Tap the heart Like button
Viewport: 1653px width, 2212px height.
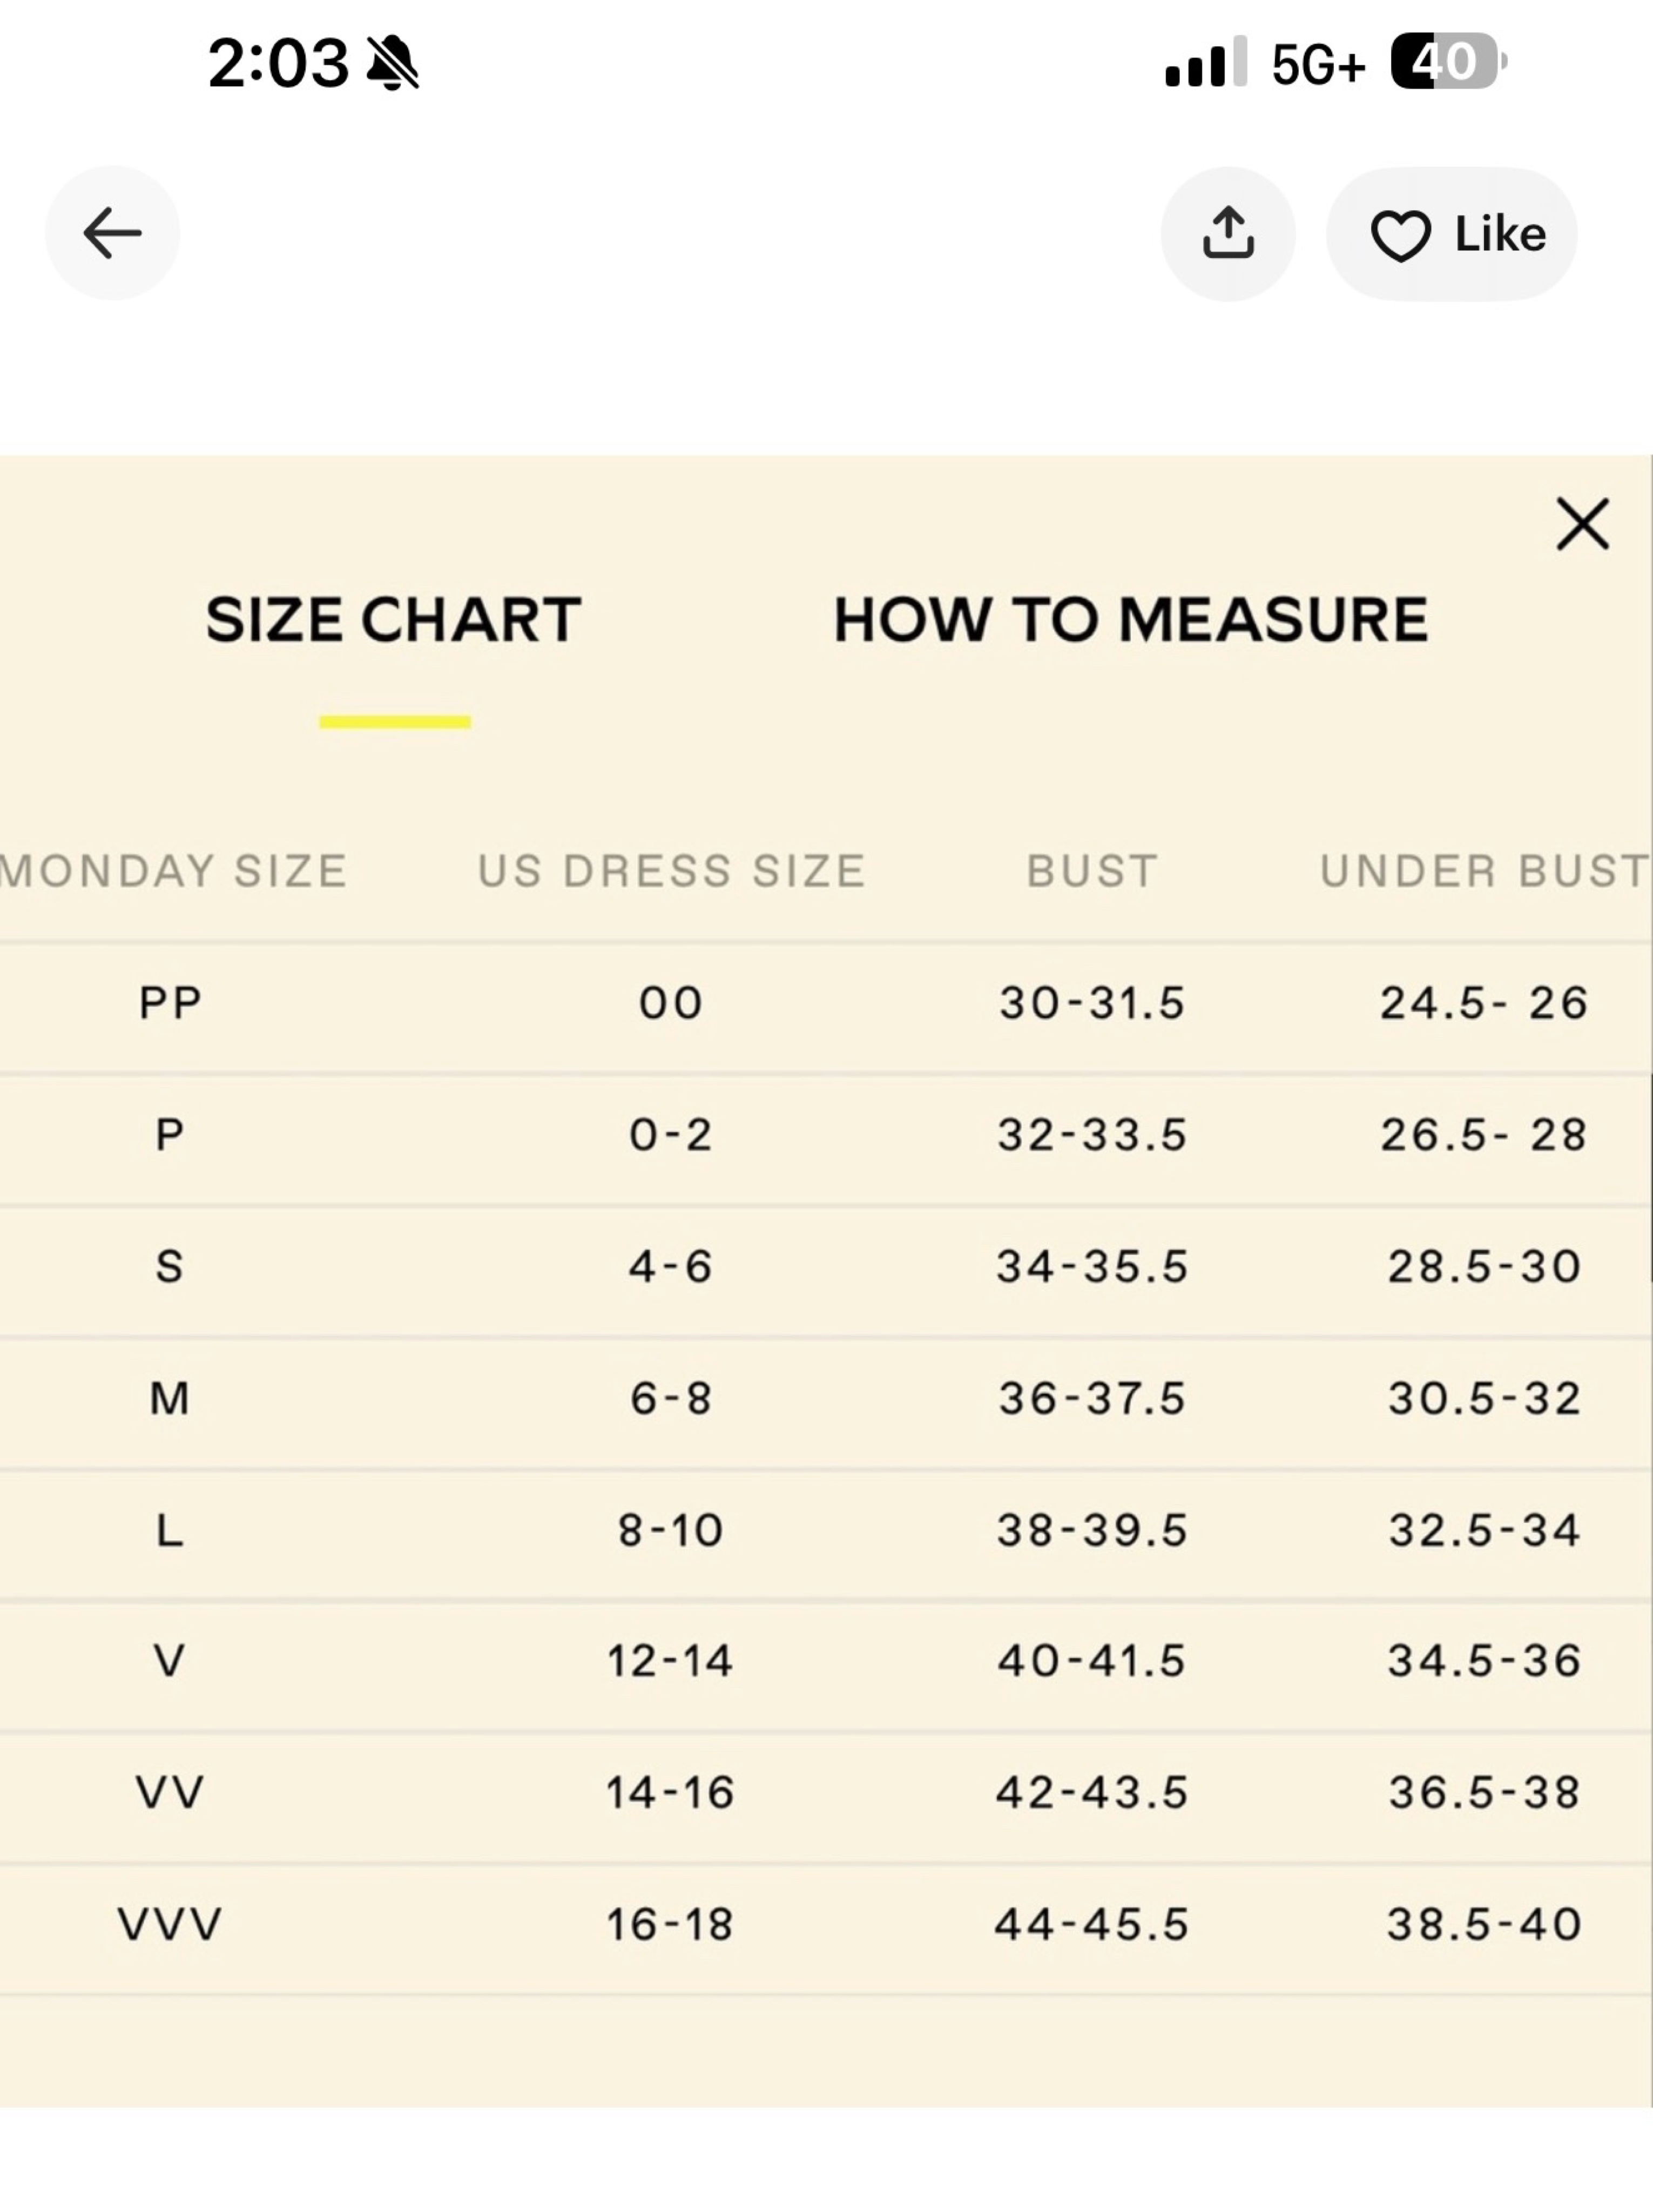coord(1452,234)
